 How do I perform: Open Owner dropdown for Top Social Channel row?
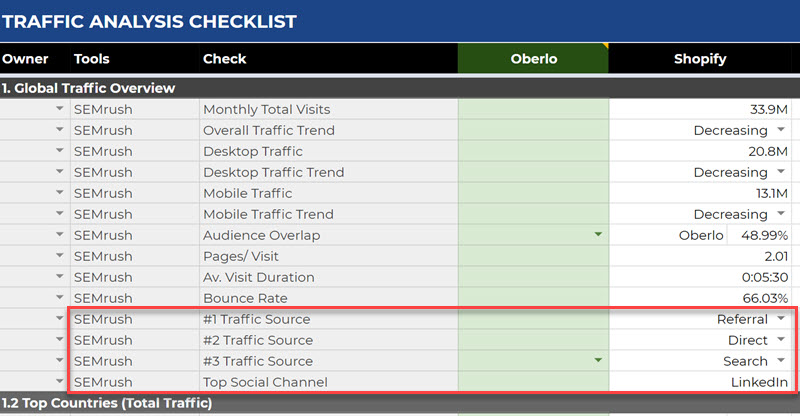pyautogui.click(x=60, y=383)
